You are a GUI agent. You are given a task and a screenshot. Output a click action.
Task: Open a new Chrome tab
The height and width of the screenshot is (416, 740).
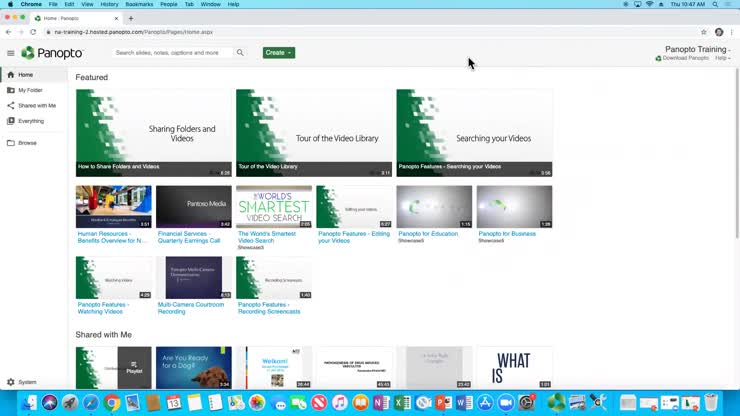pos(131,18)
